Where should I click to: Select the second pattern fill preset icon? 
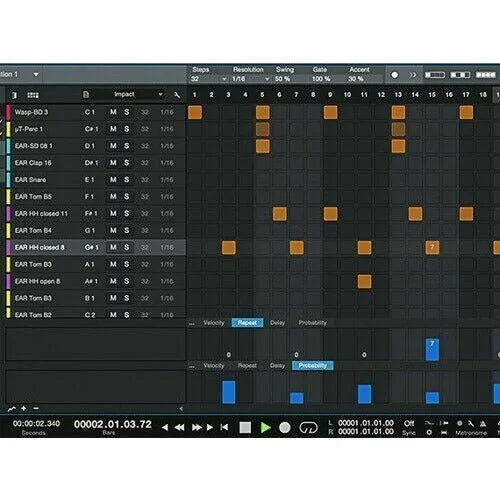point(460,75)
